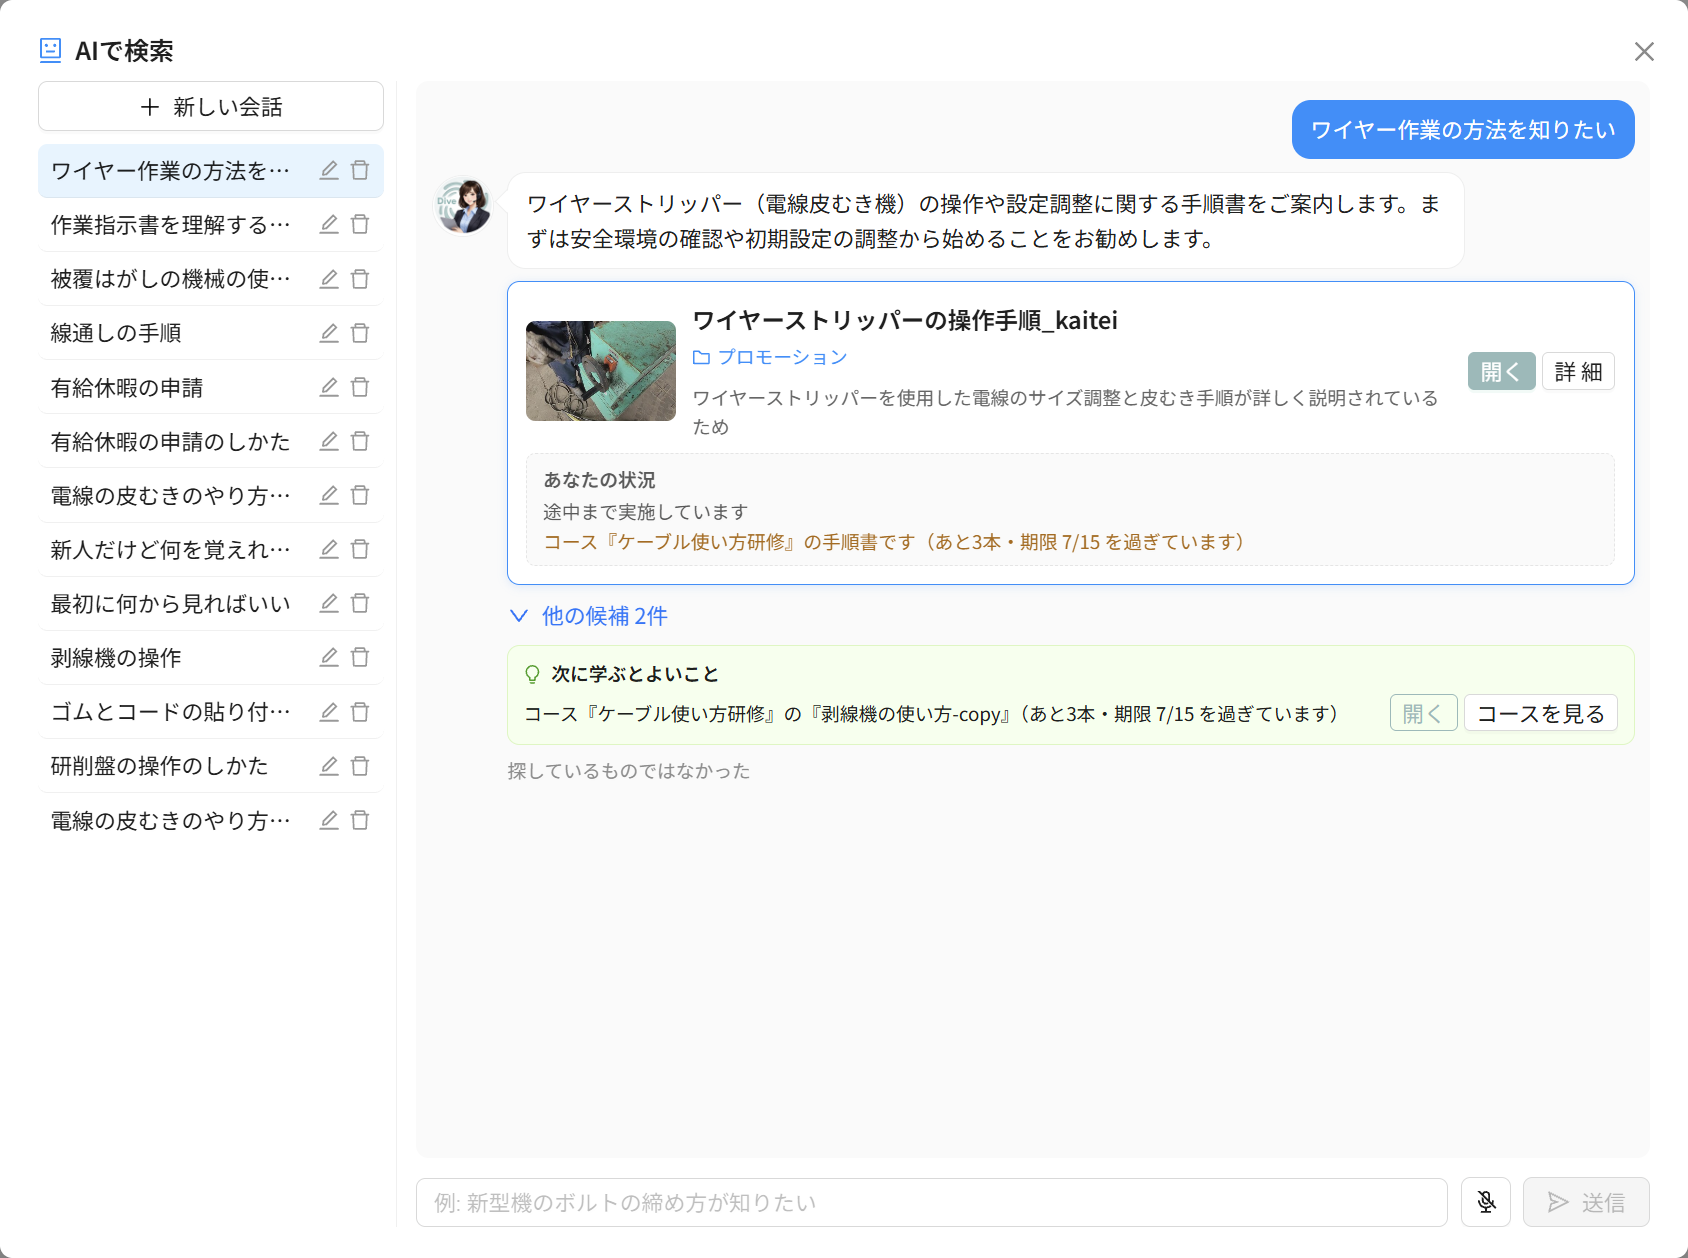Click the AI robot icon in header
Image resolution: width=1688 pixels, height=1258 pixels.
[x=50, y=50]
